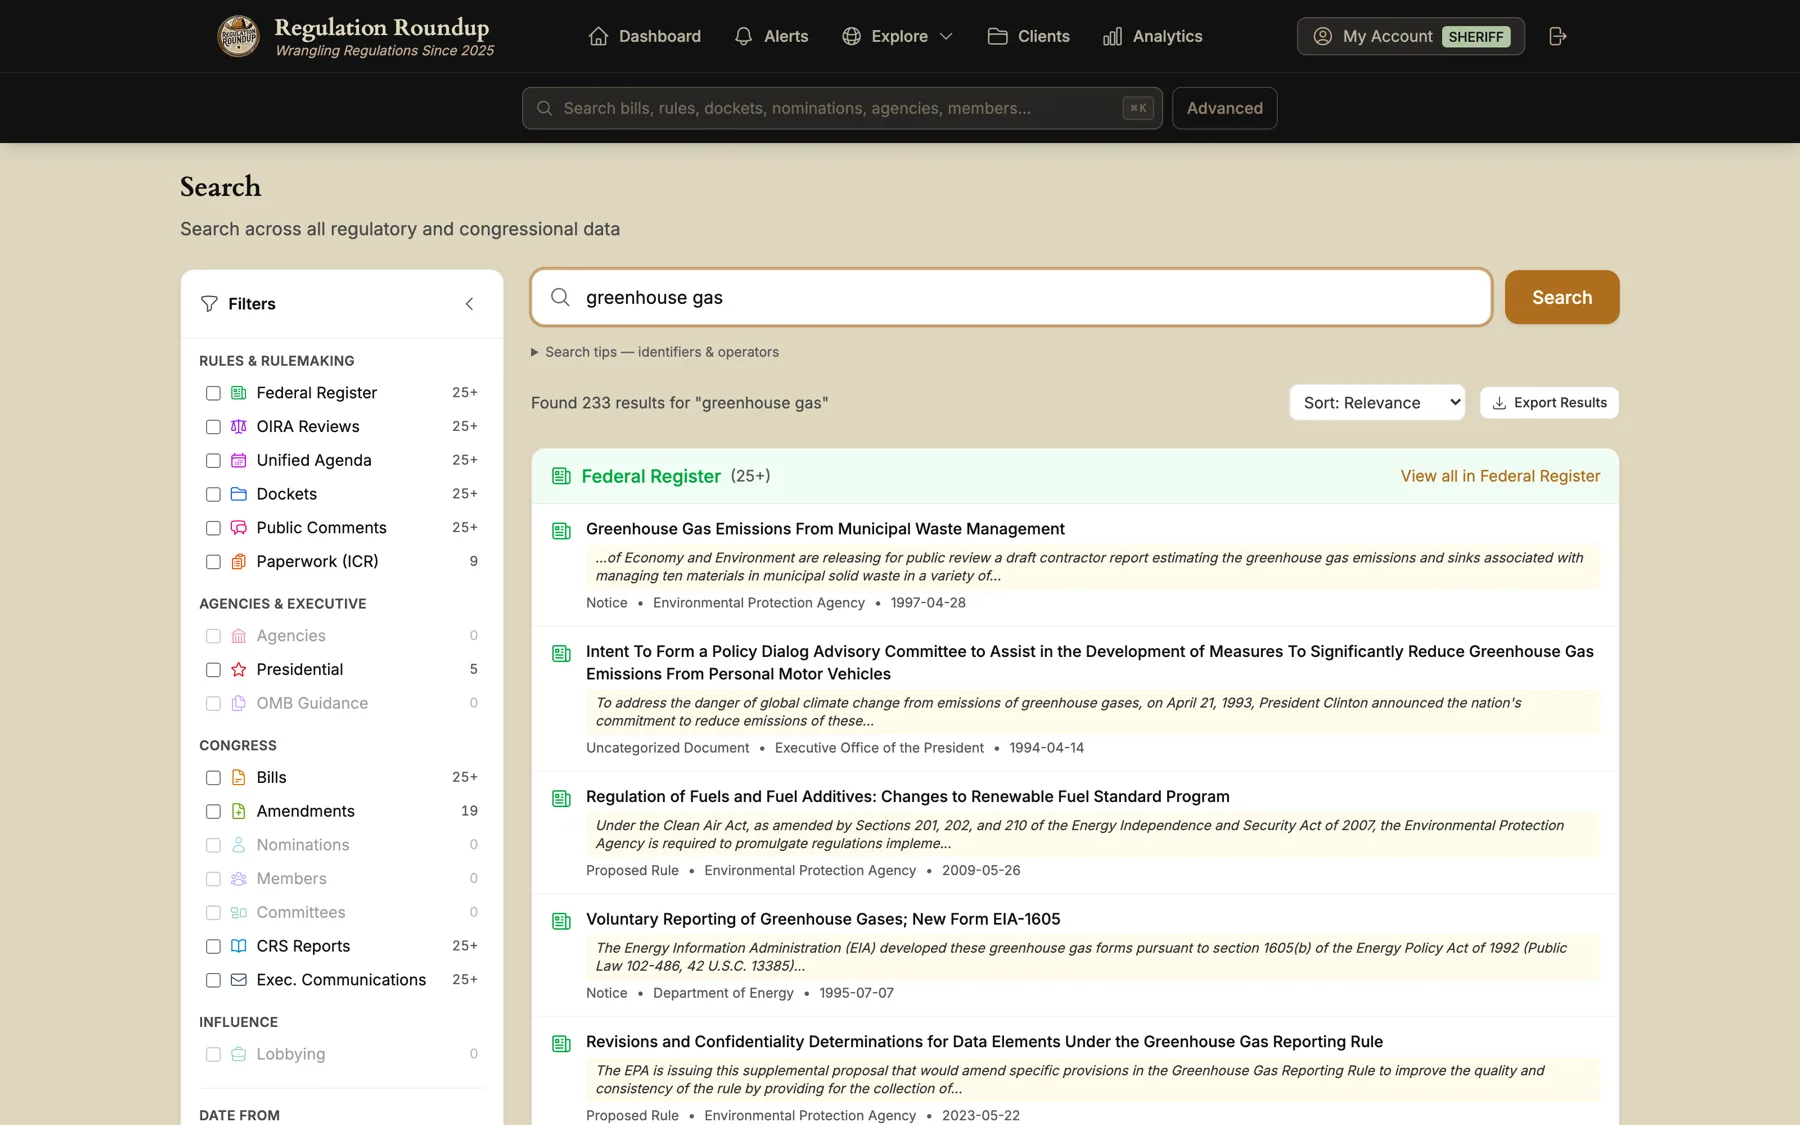The height and width of the screenshot is (1125, 1800).
Task: Click the Federal Register newspaper filter icon
Action: (x=239, y=393)
